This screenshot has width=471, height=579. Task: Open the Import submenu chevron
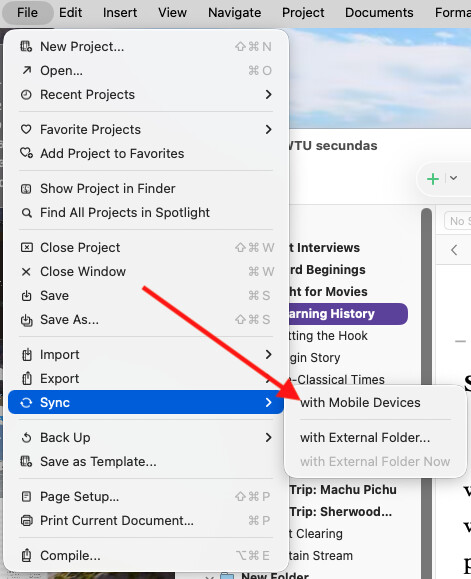[x=268, y=354]
